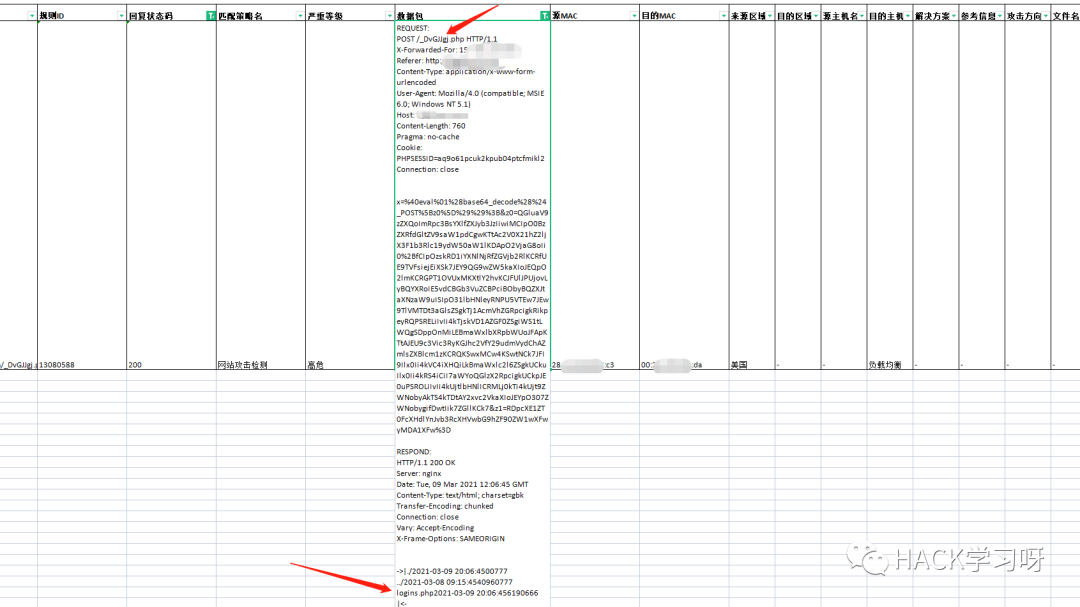1080x607 pixels.
Task: Select the 负载均衡 destination host cell
Action: [890, 195]
